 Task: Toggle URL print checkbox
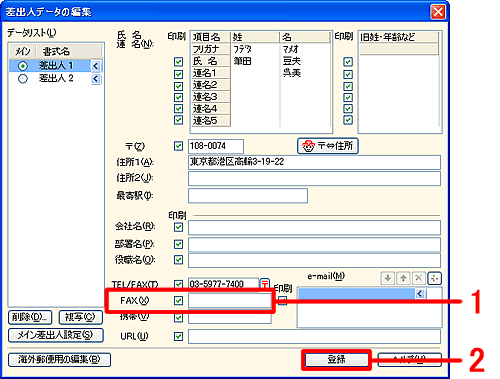pyautogui.click(x=179, y=336)
